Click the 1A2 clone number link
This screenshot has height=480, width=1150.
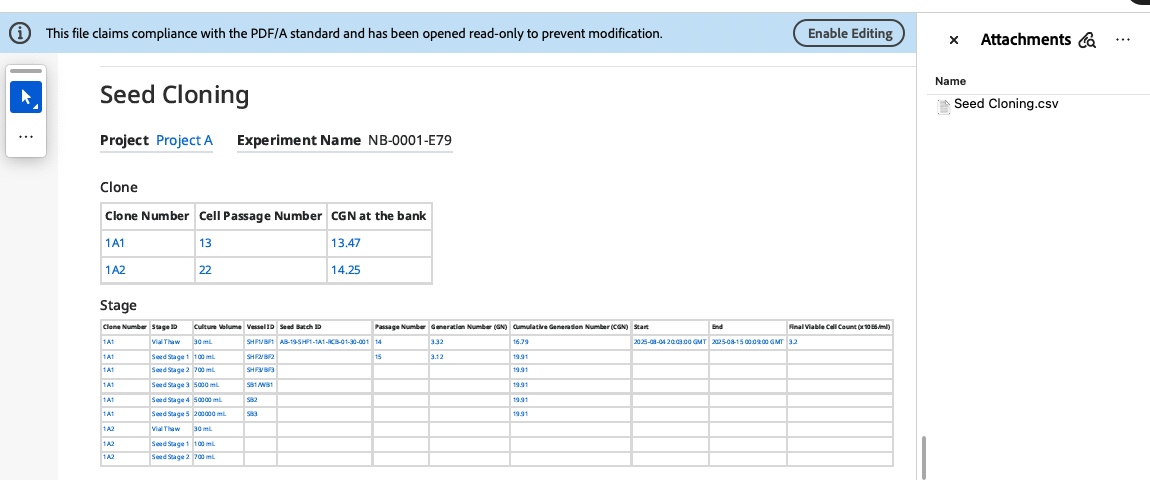click(115, 270)
